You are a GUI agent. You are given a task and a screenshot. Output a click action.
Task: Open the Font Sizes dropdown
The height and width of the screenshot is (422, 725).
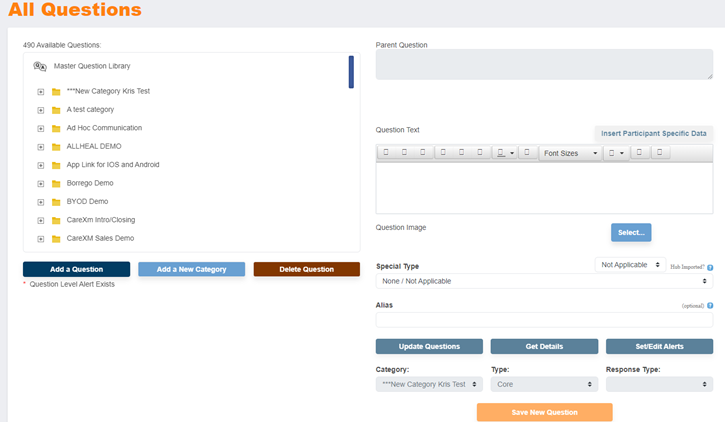point(570,153)
